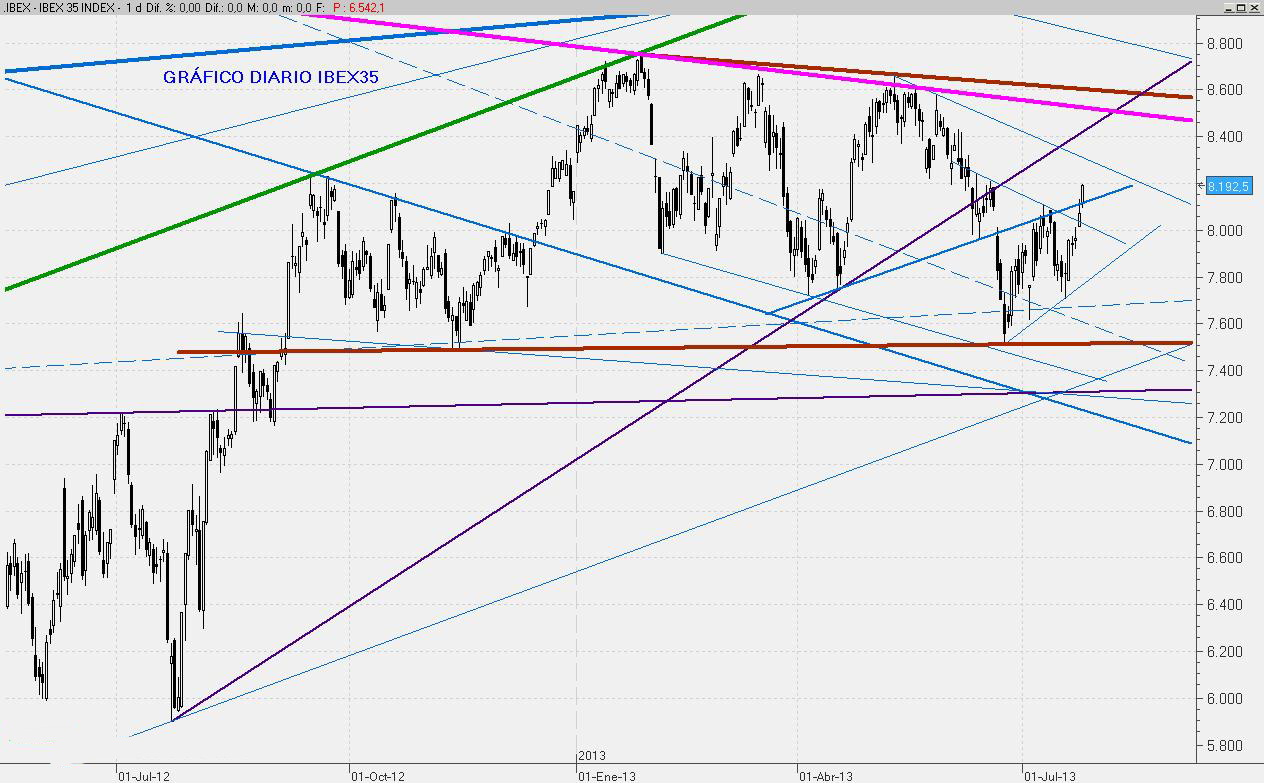Select the 01-Ene-13 date marker

click(607, 775)
